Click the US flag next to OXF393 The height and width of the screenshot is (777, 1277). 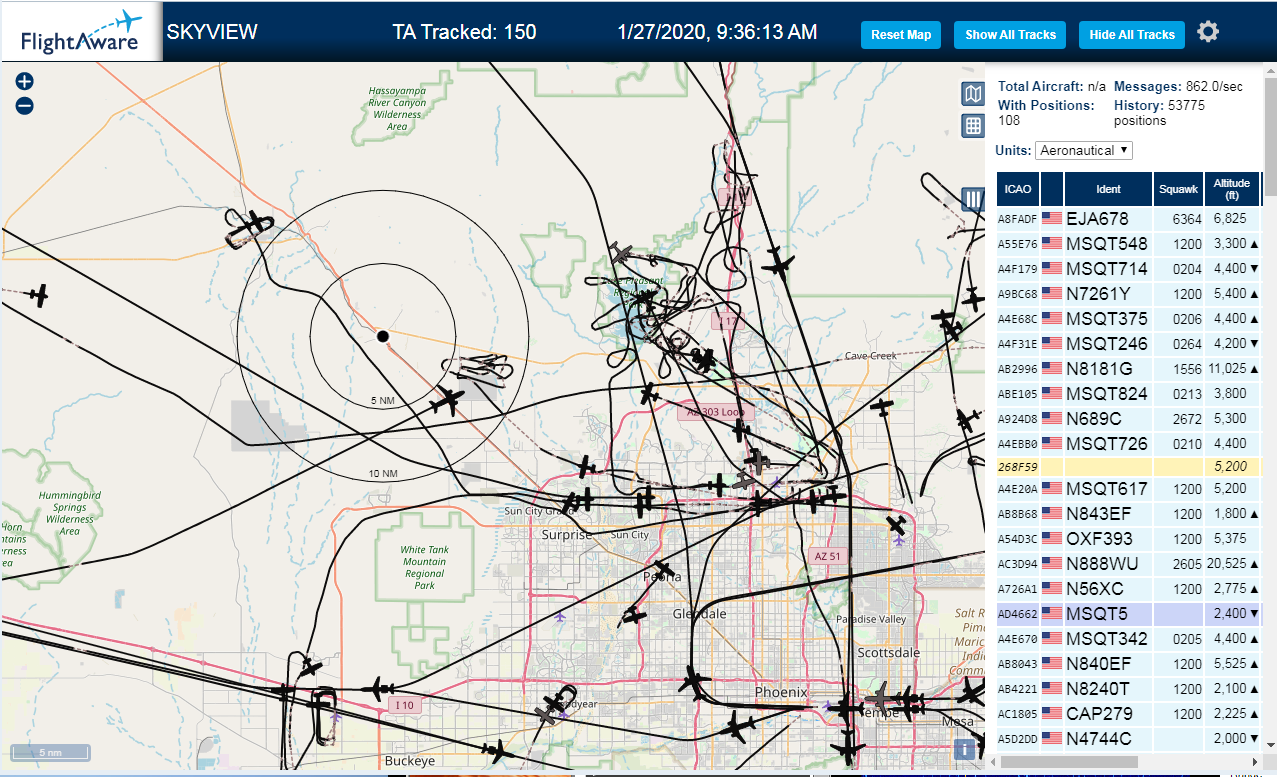[x=1052, y=539]
